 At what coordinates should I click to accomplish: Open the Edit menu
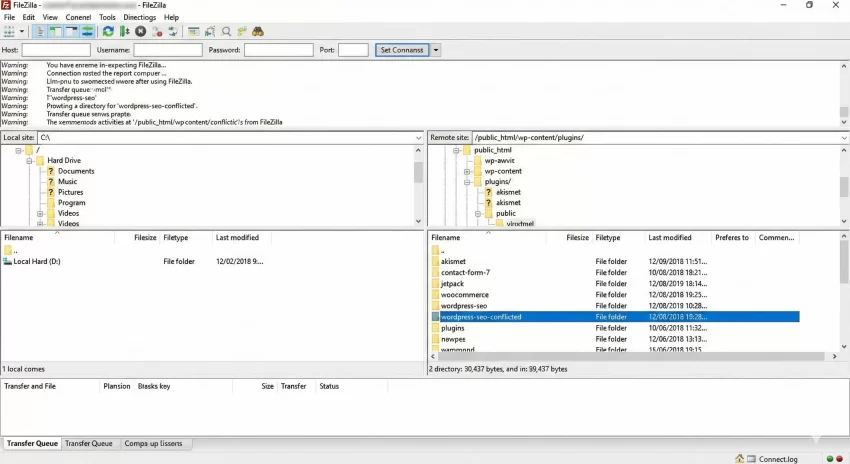[x=29, y=17]
